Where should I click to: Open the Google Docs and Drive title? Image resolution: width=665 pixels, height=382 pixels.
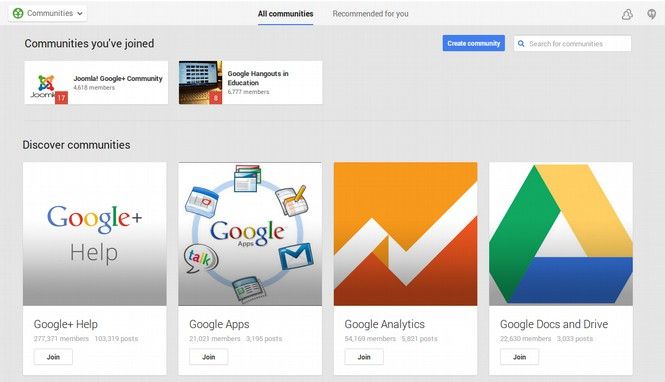coord(554,324)
